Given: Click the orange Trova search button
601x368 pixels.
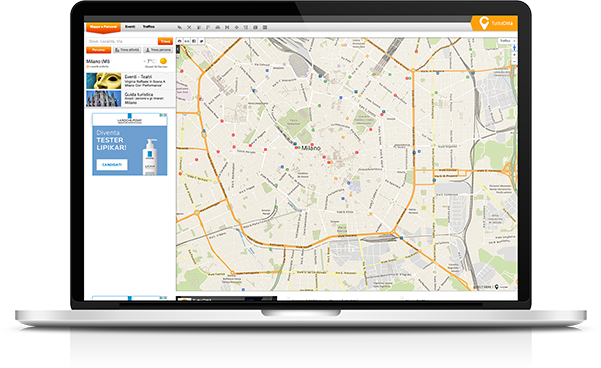Looking at the screenshot, I should (165, 41).
